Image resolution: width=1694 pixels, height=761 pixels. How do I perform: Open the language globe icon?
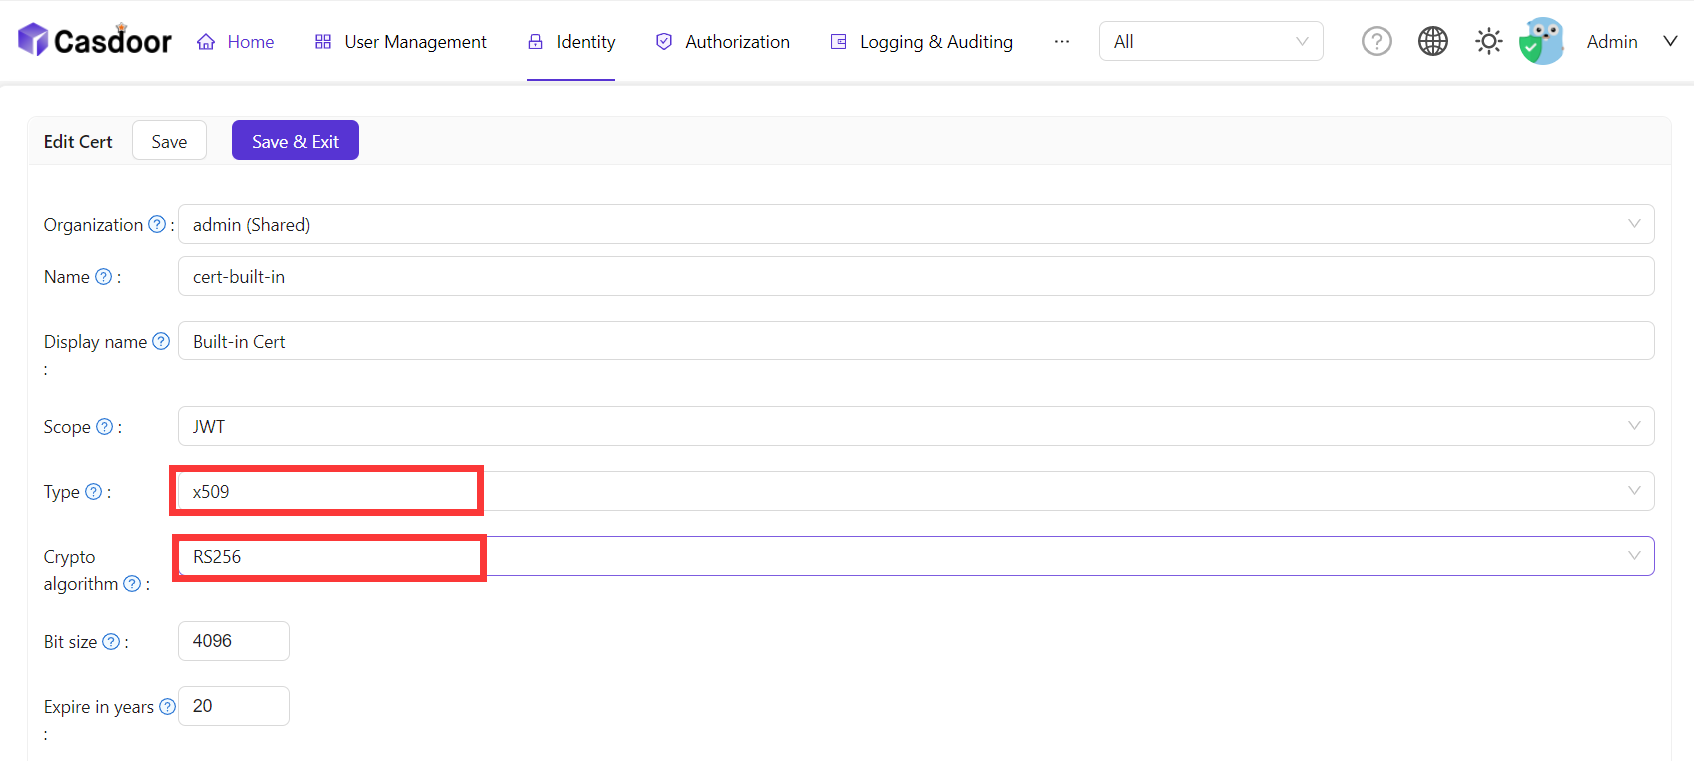[1432, 41]
